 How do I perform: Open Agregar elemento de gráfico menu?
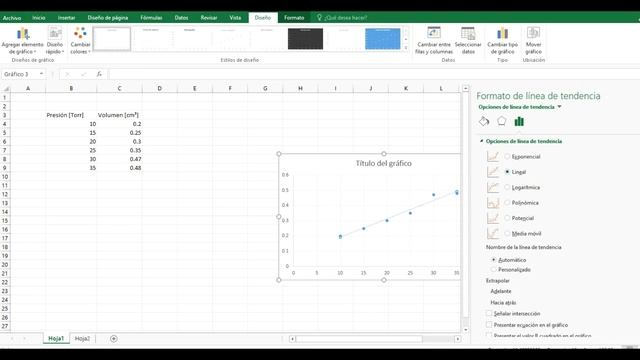click(22, 40)
